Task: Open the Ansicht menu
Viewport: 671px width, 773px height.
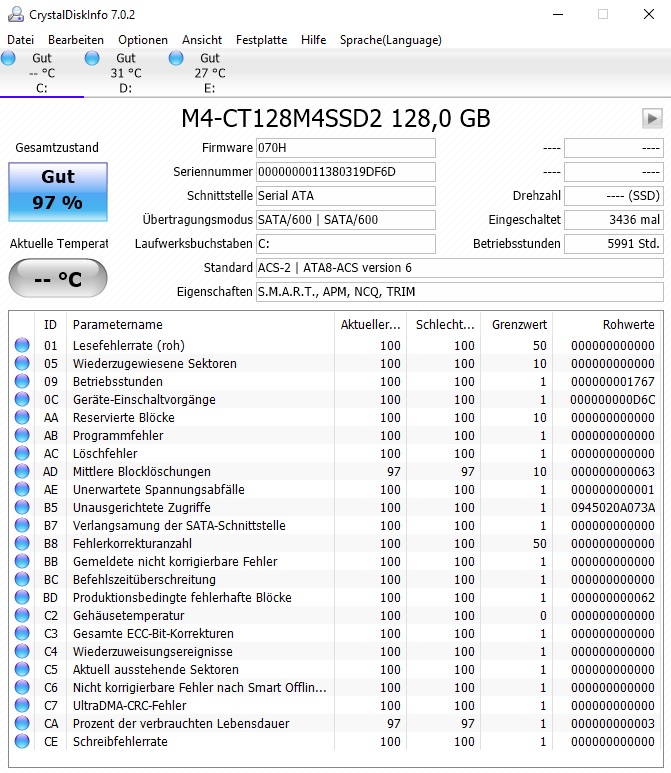Action: tap(202, 40)
